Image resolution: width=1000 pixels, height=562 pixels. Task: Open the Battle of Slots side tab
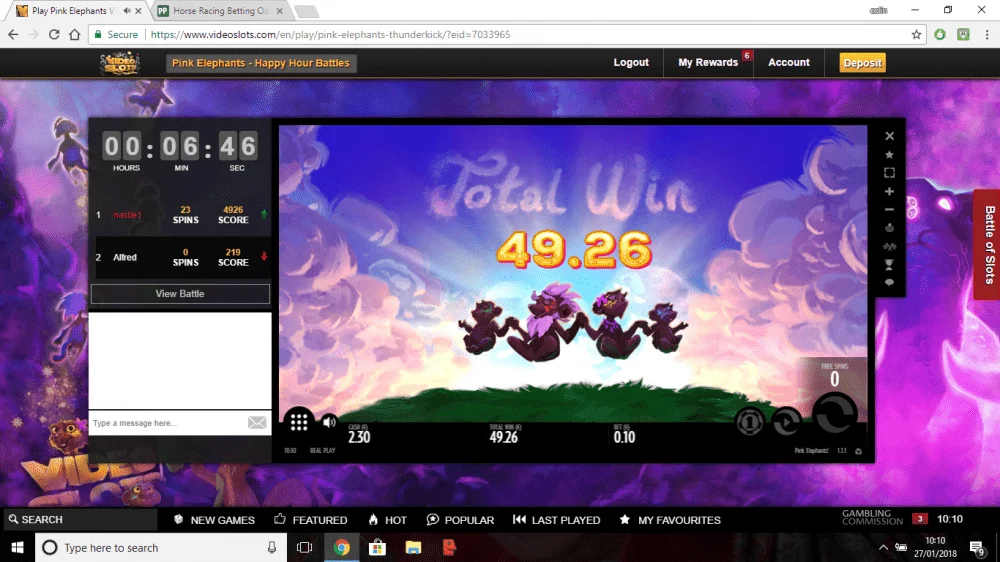(x=989, y=244)
